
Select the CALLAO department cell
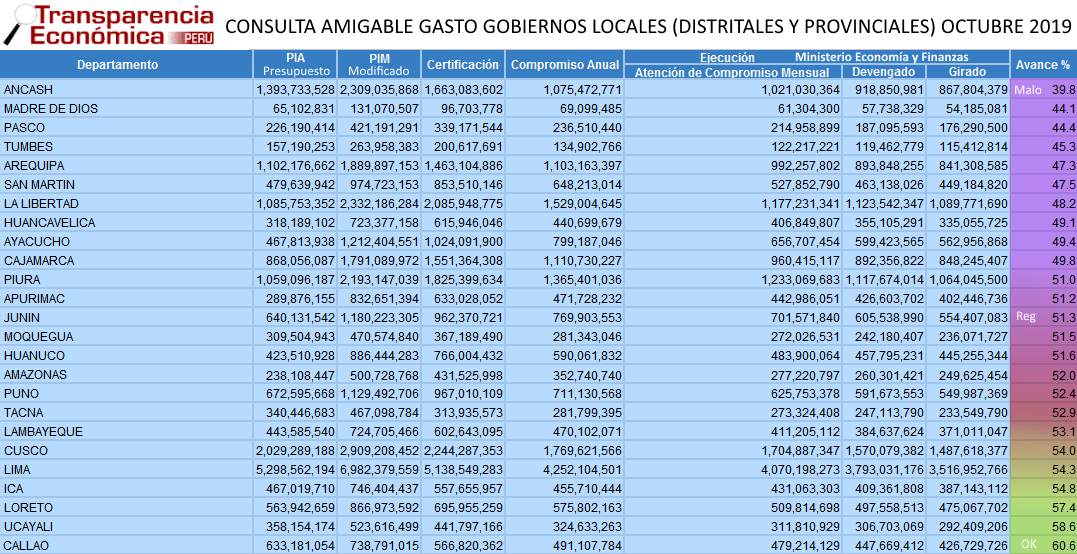[x=126, y=546]
